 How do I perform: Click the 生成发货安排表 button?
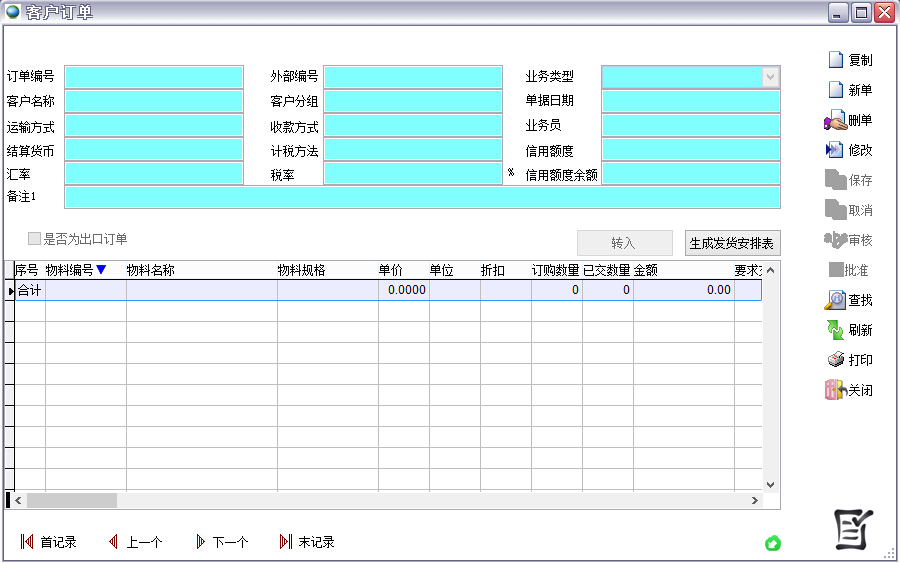point(732,243)
